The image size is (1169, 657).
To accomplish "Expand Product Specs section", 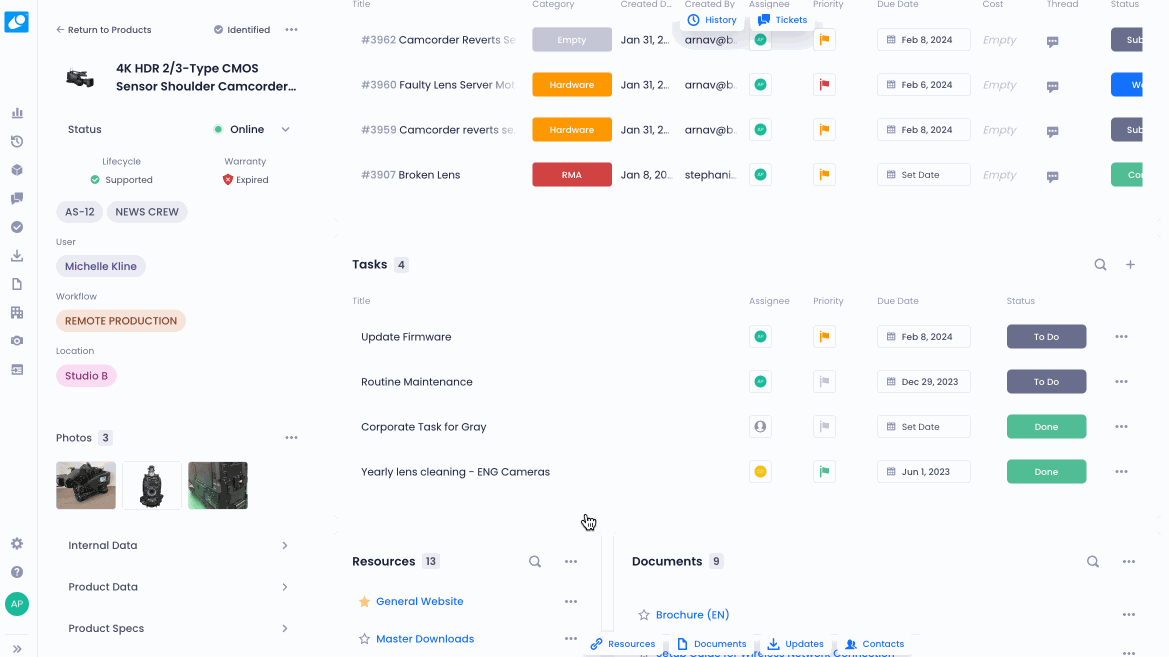I will pos(177,629).
